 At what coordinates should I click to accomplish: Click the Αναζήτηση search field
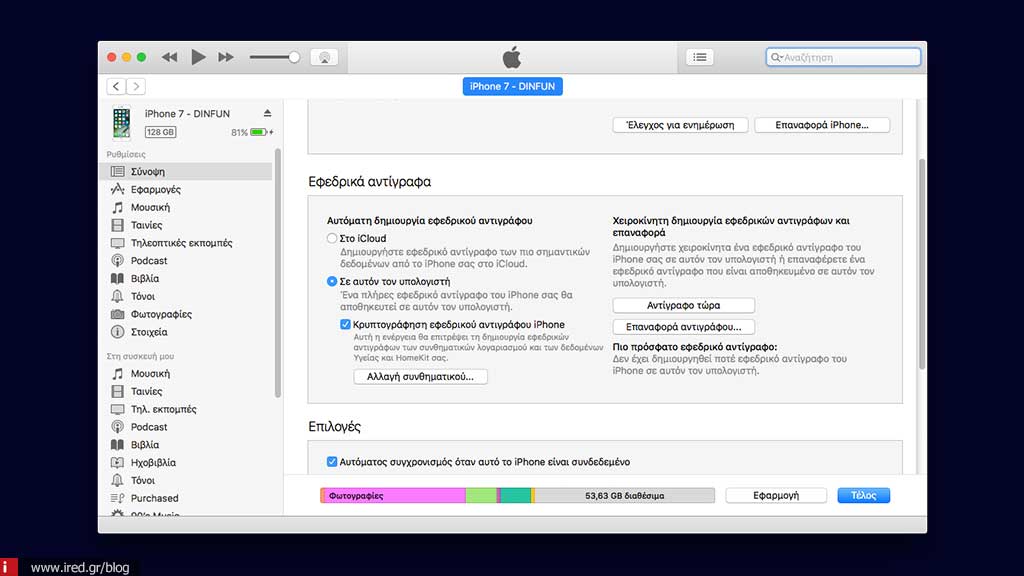click(x=843, y=57)
